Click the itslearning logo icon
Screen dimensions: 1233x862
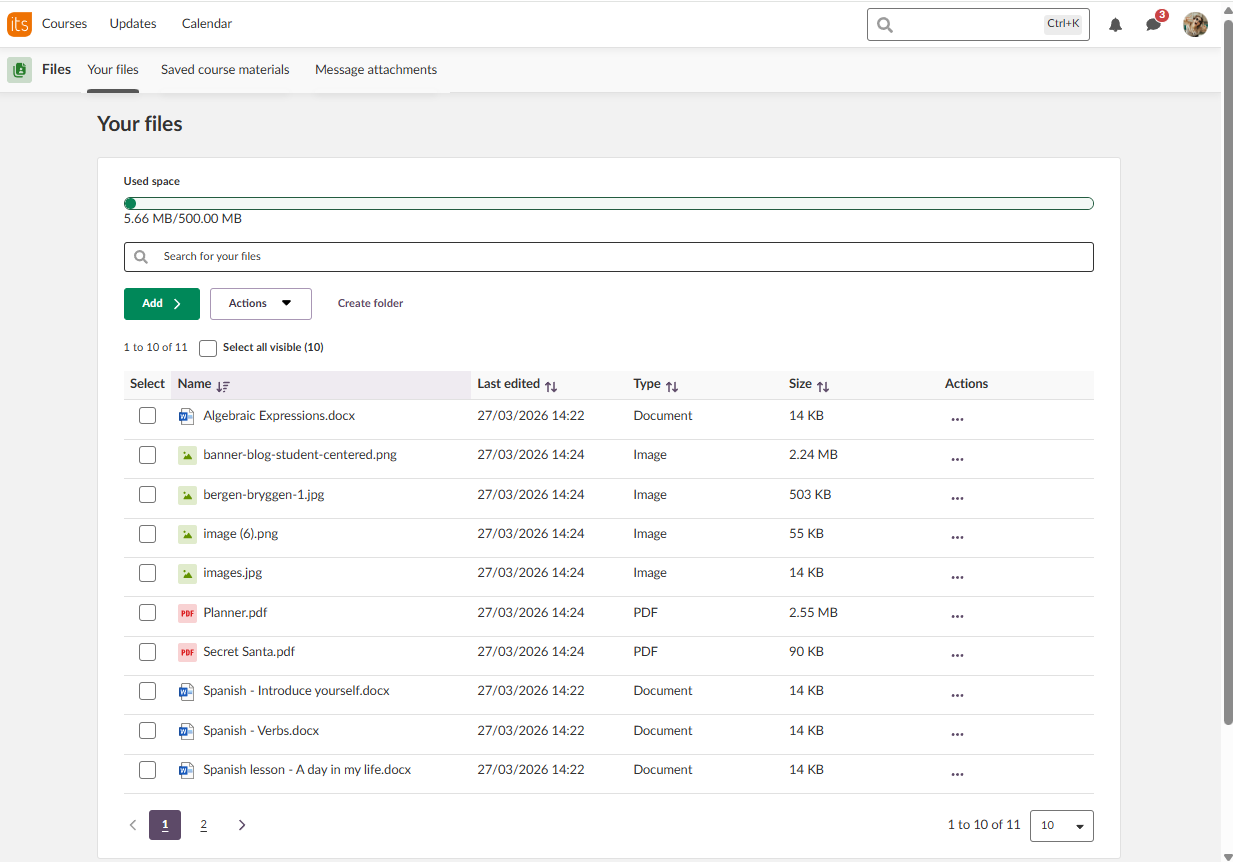click(x=19, y=24)
